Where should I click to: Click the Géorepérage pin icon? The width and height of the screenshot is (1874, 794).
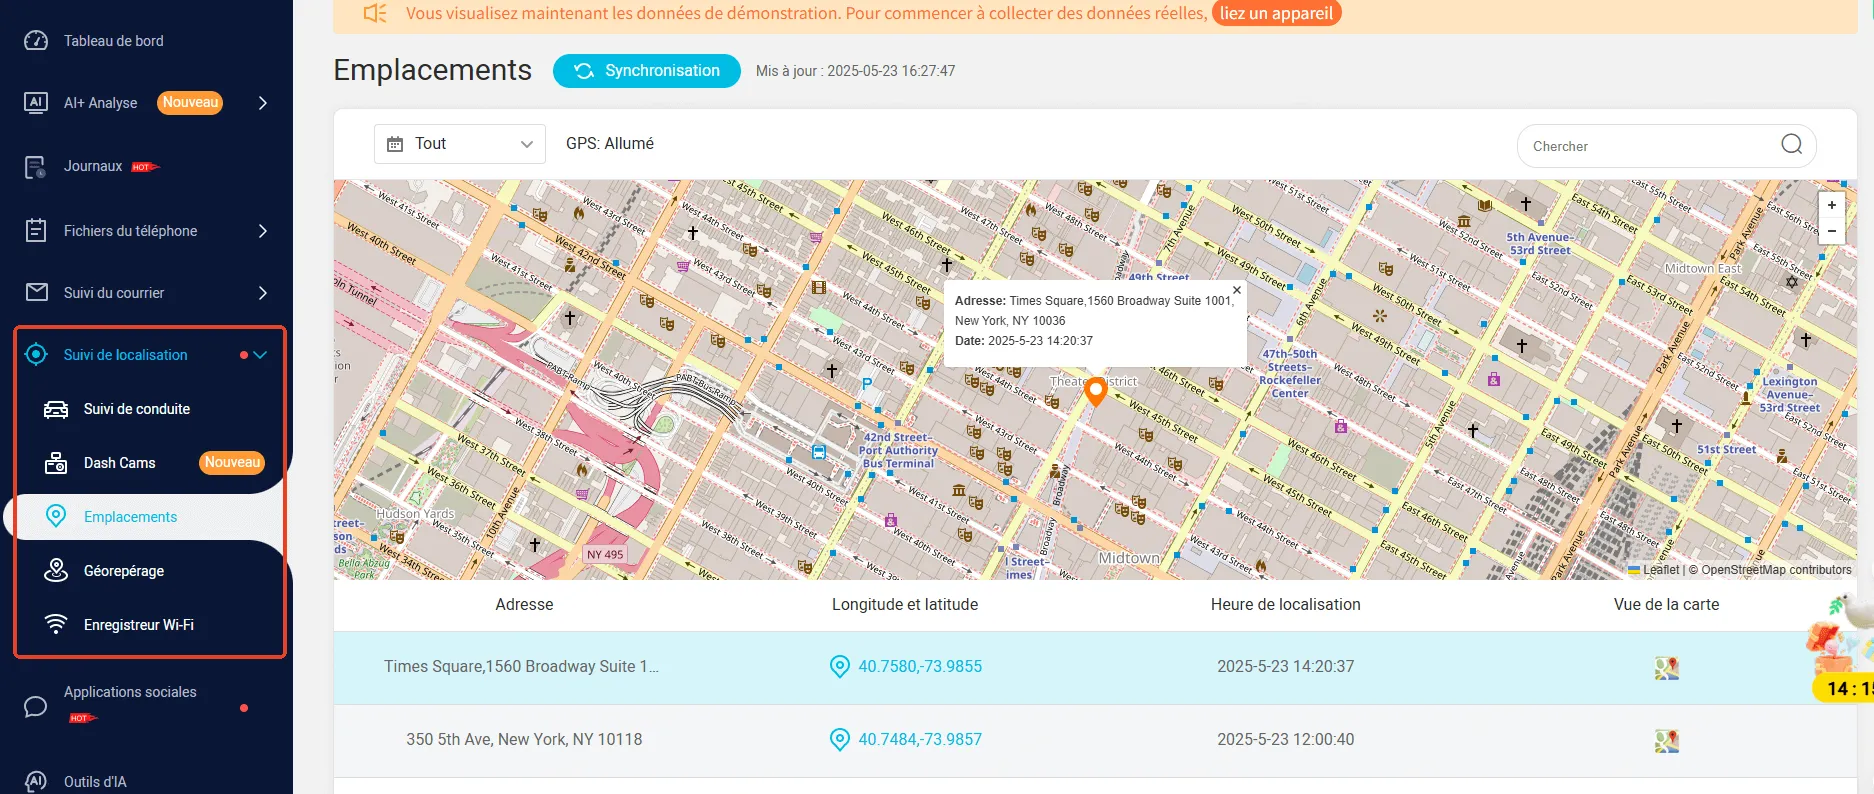point(56,570)
